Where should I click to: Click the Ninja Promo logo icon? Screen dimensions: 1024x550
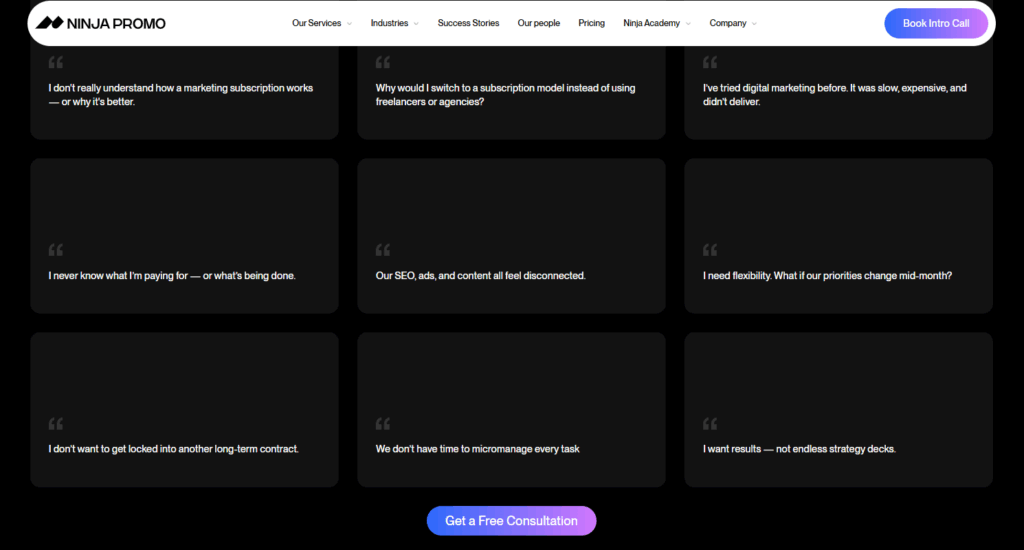(x=49, y=23)
